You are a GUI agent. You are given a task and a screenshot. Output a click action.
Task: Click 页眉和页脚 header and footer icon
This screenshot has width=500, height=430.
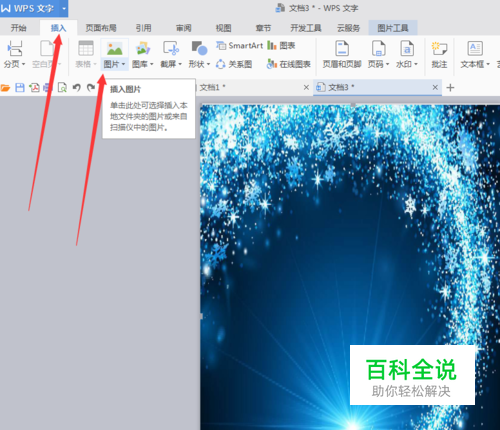[x=342, y=48]
